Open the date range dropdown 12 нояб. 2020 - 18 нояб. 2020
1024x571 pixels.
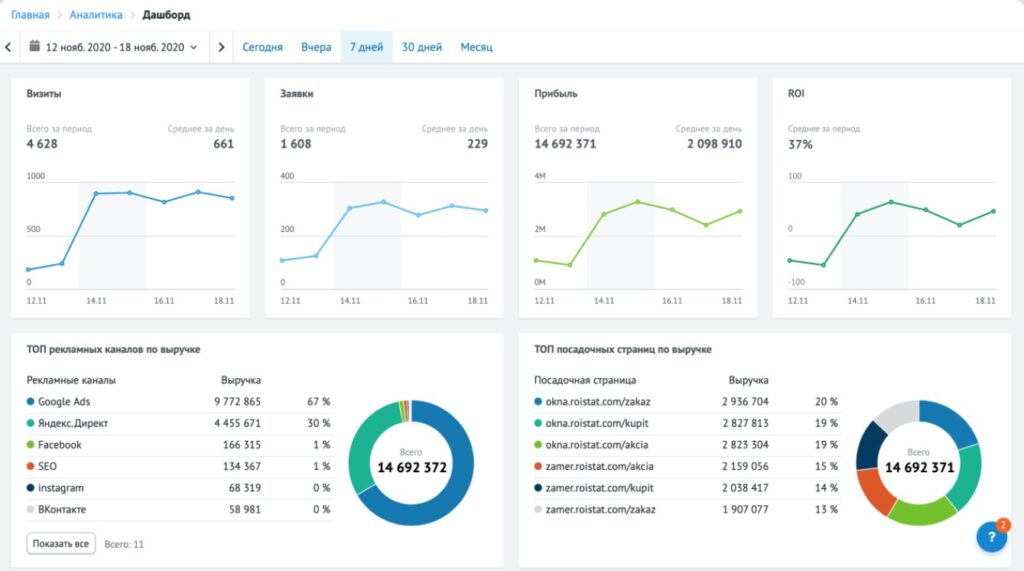click(115, 47)
